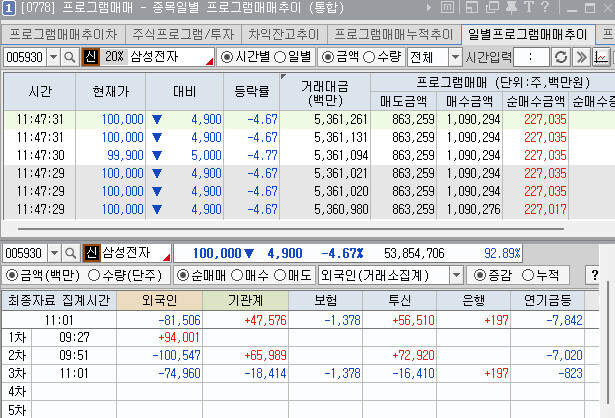615x418 pixels.
Task: Switch to the 일별프로그램매매추이 tab
Action: pyautogui.click(x=528, y=35)
